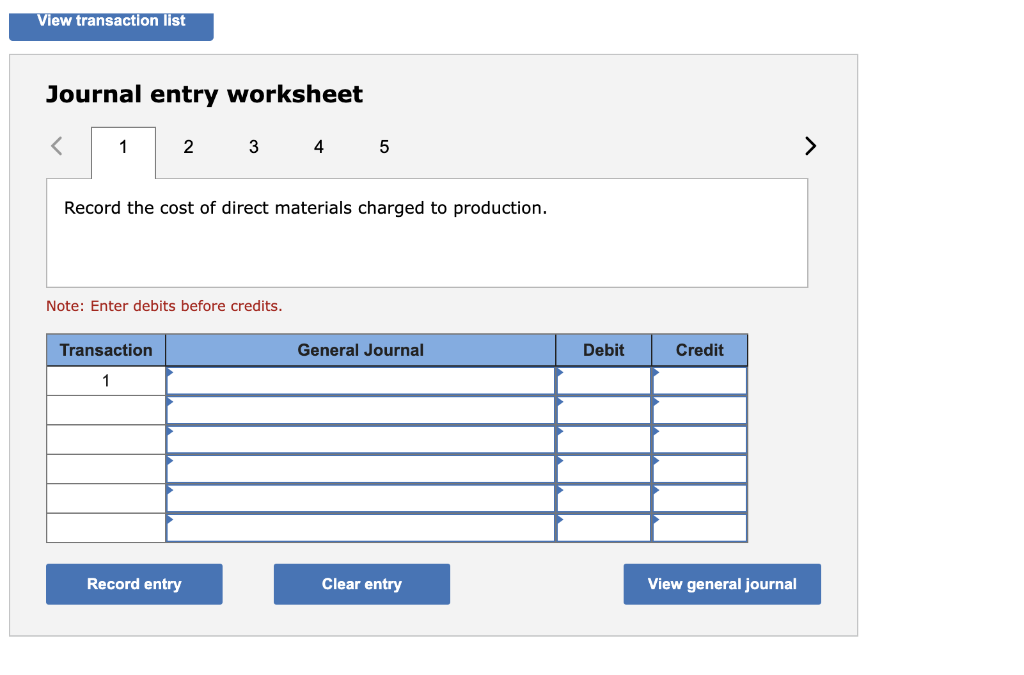Open the fourth row General Journal account dropdown
The height and width of the screenshot is (675, 1024).
coord(360,469)
